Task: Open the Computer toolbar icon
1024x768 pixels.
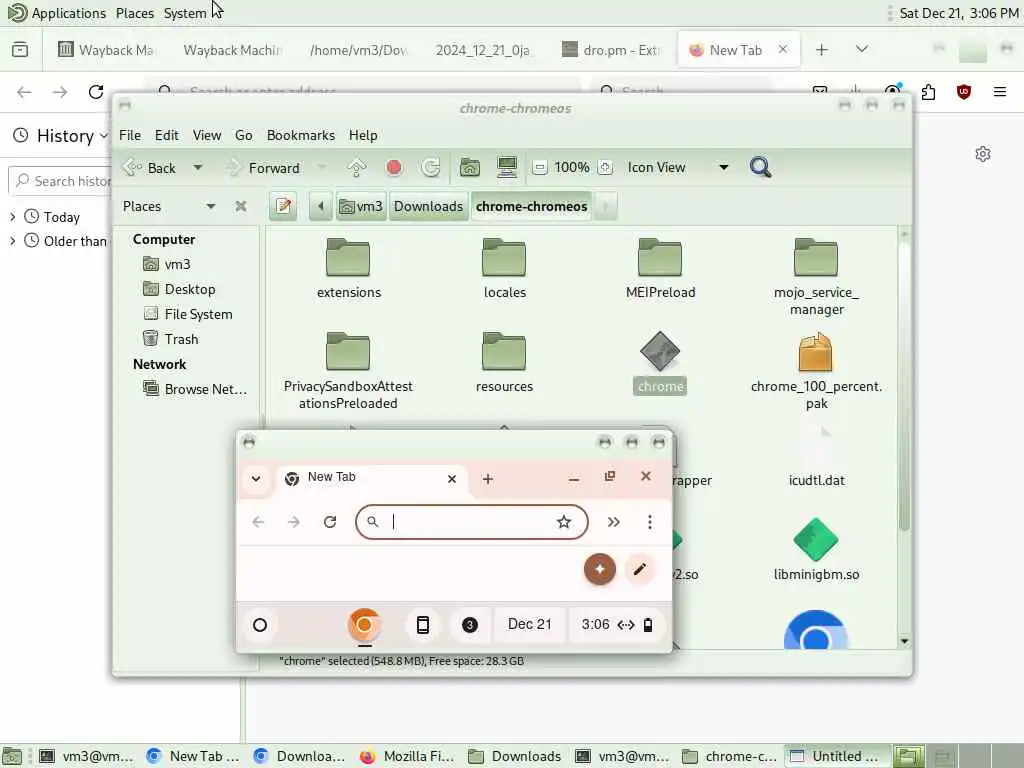Action: coord(507,168)
